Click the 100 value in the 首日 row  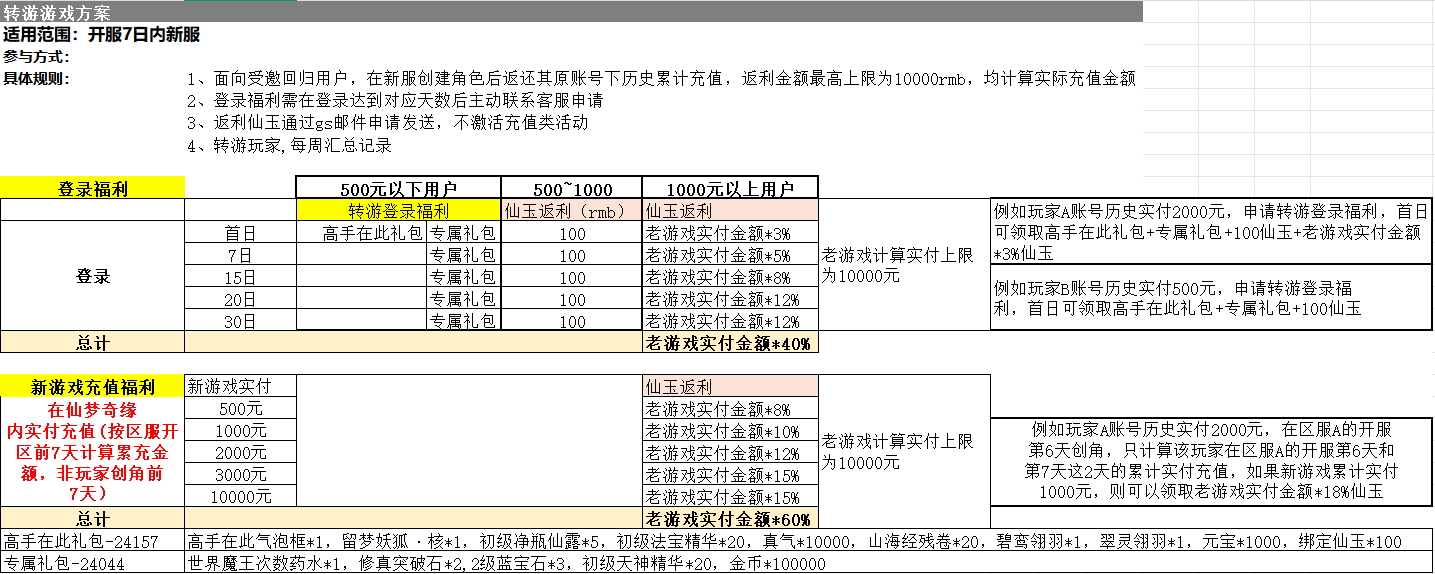pos(572,233)
